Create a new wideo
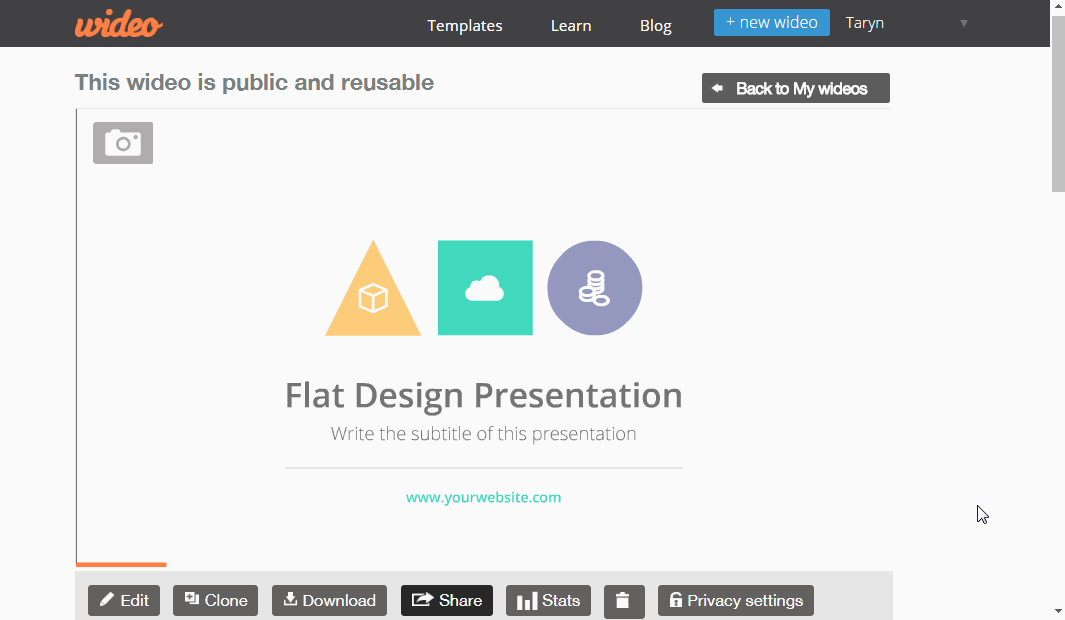 (x=771, y=23)
